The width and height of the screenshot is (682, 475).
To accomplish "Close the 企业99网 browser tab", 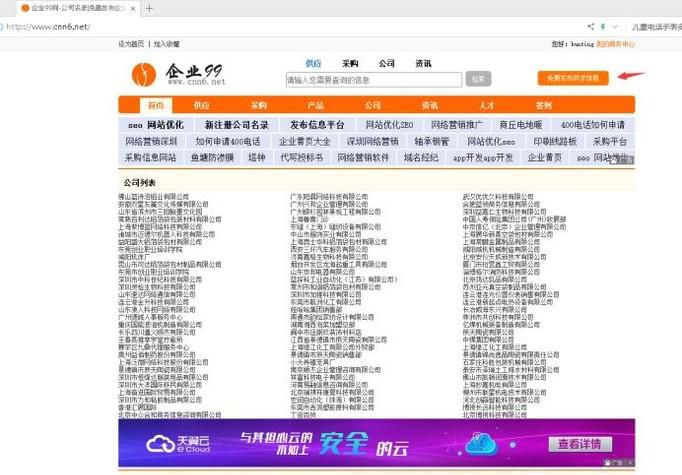I will (133, 8).
